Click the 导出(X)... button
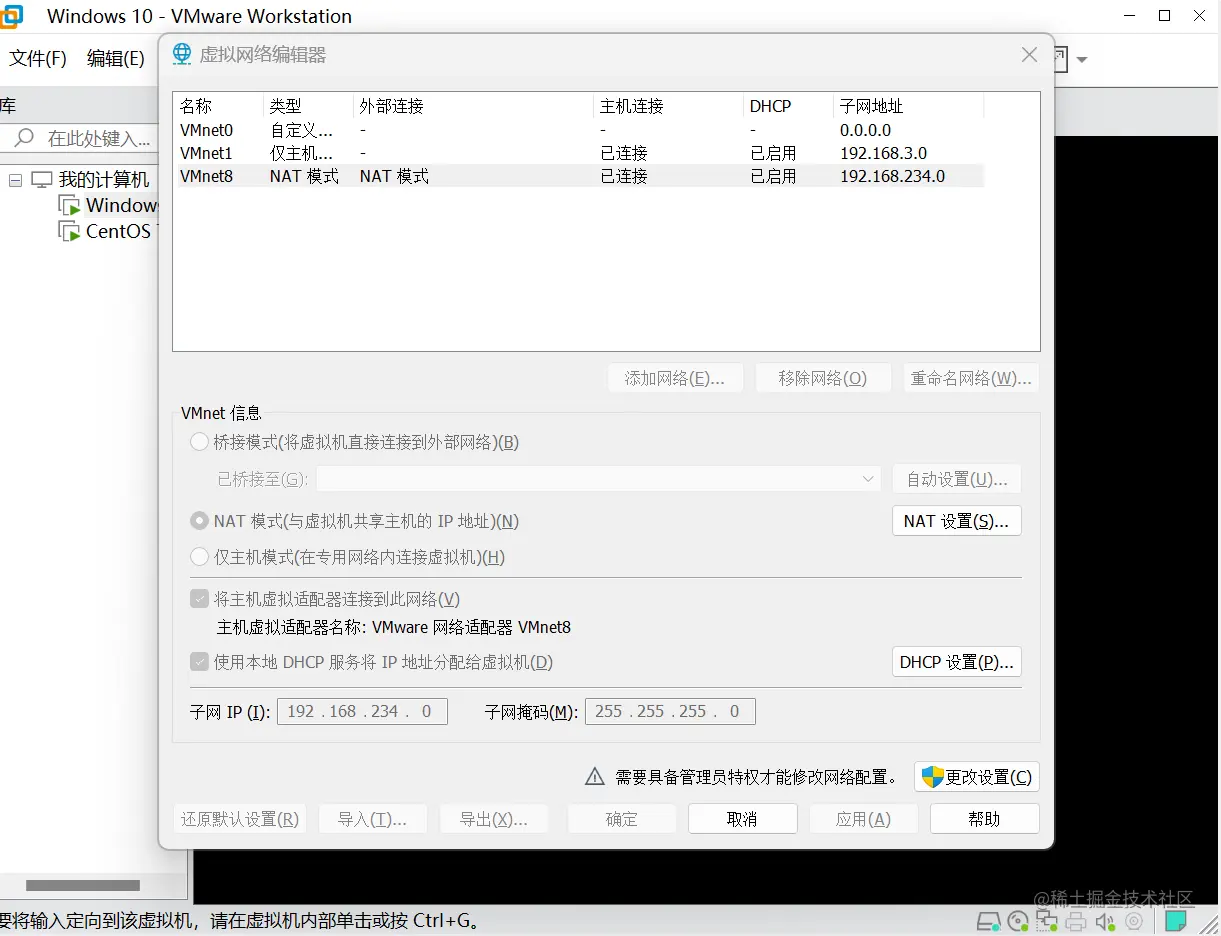This screenshot has width=1221, height=936. pyautogui.click(x=494, y=819)
